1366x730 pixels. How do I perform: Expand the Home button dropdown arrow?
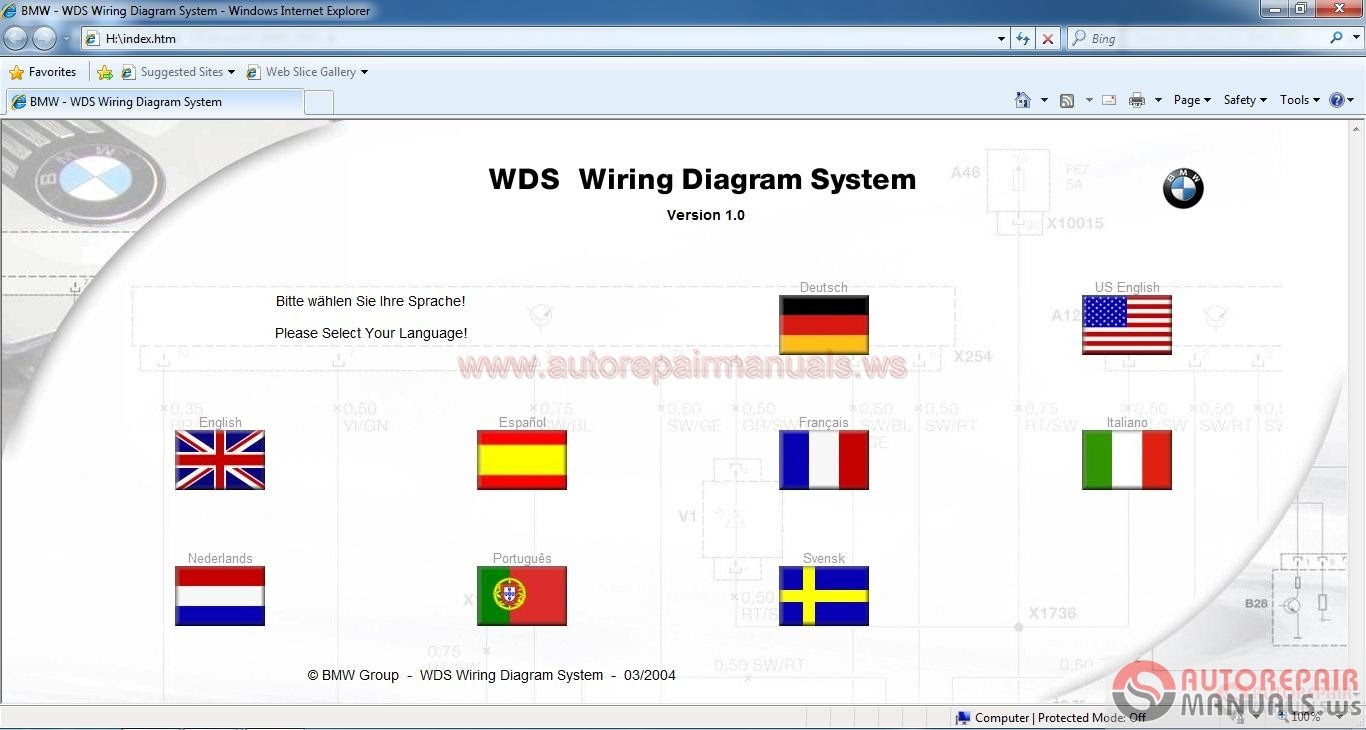(x=1044, y=100)
